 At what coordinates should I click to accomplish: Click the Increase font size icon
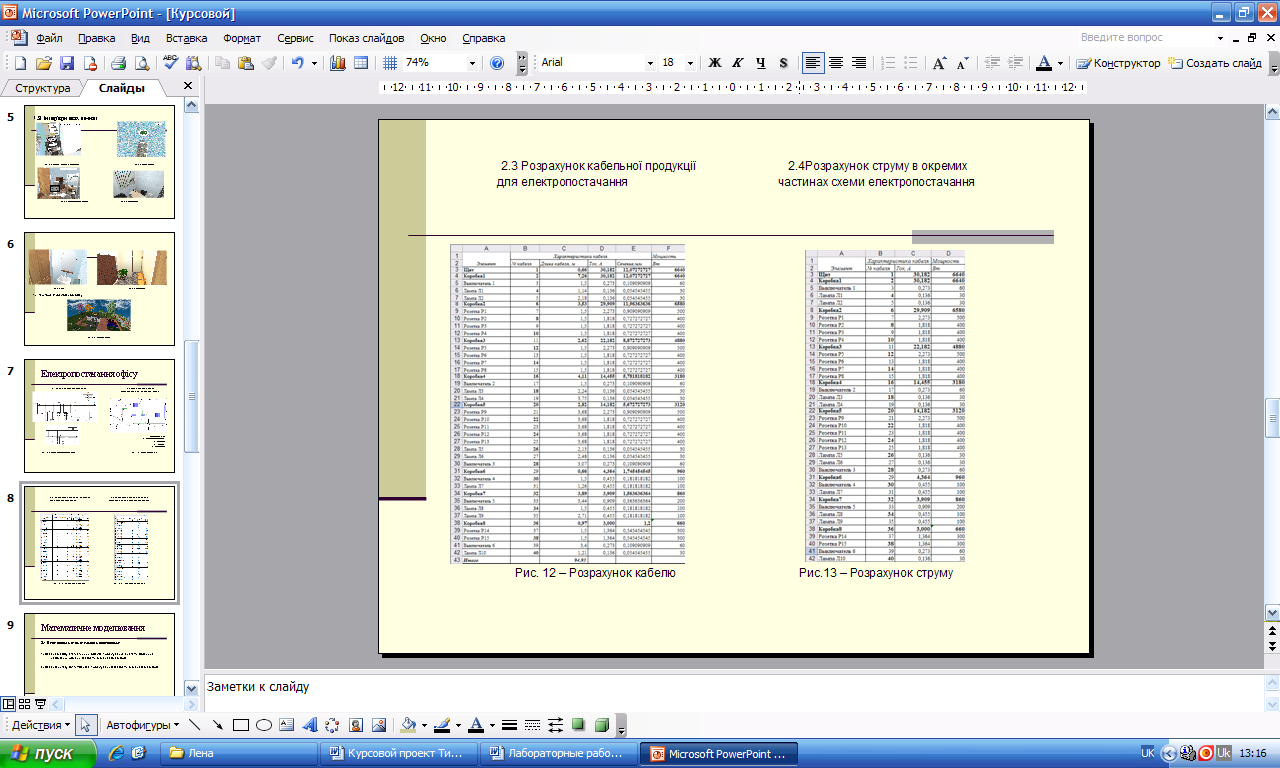939,63
